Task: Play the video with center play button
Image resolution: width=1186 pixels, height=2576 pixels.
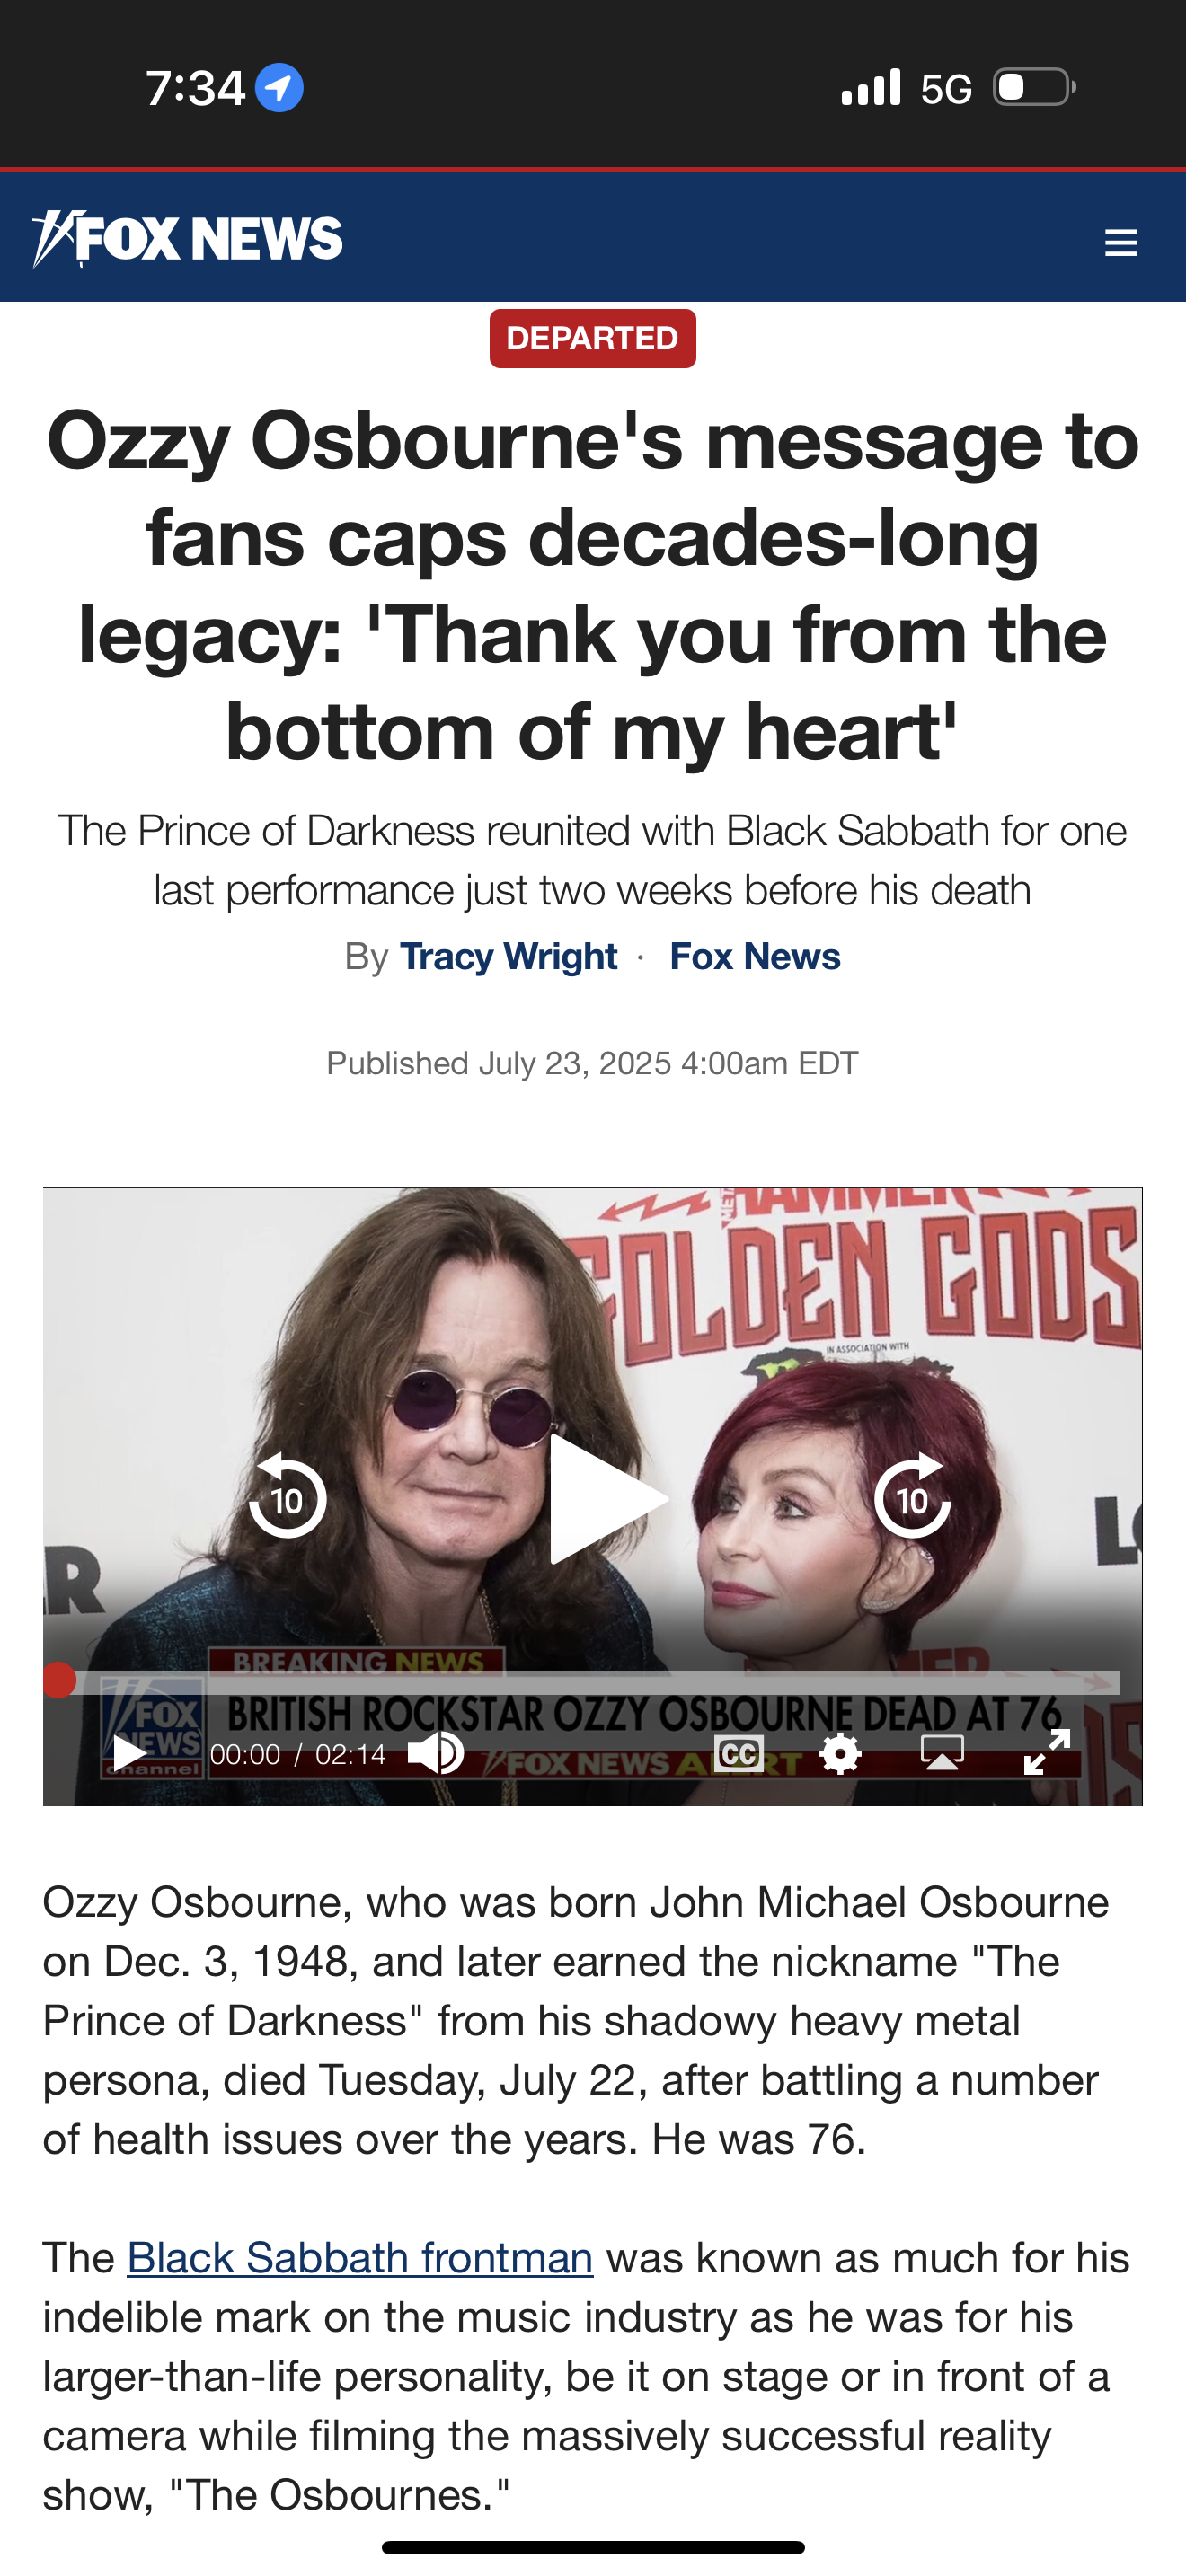Action: pos(607,1498)
